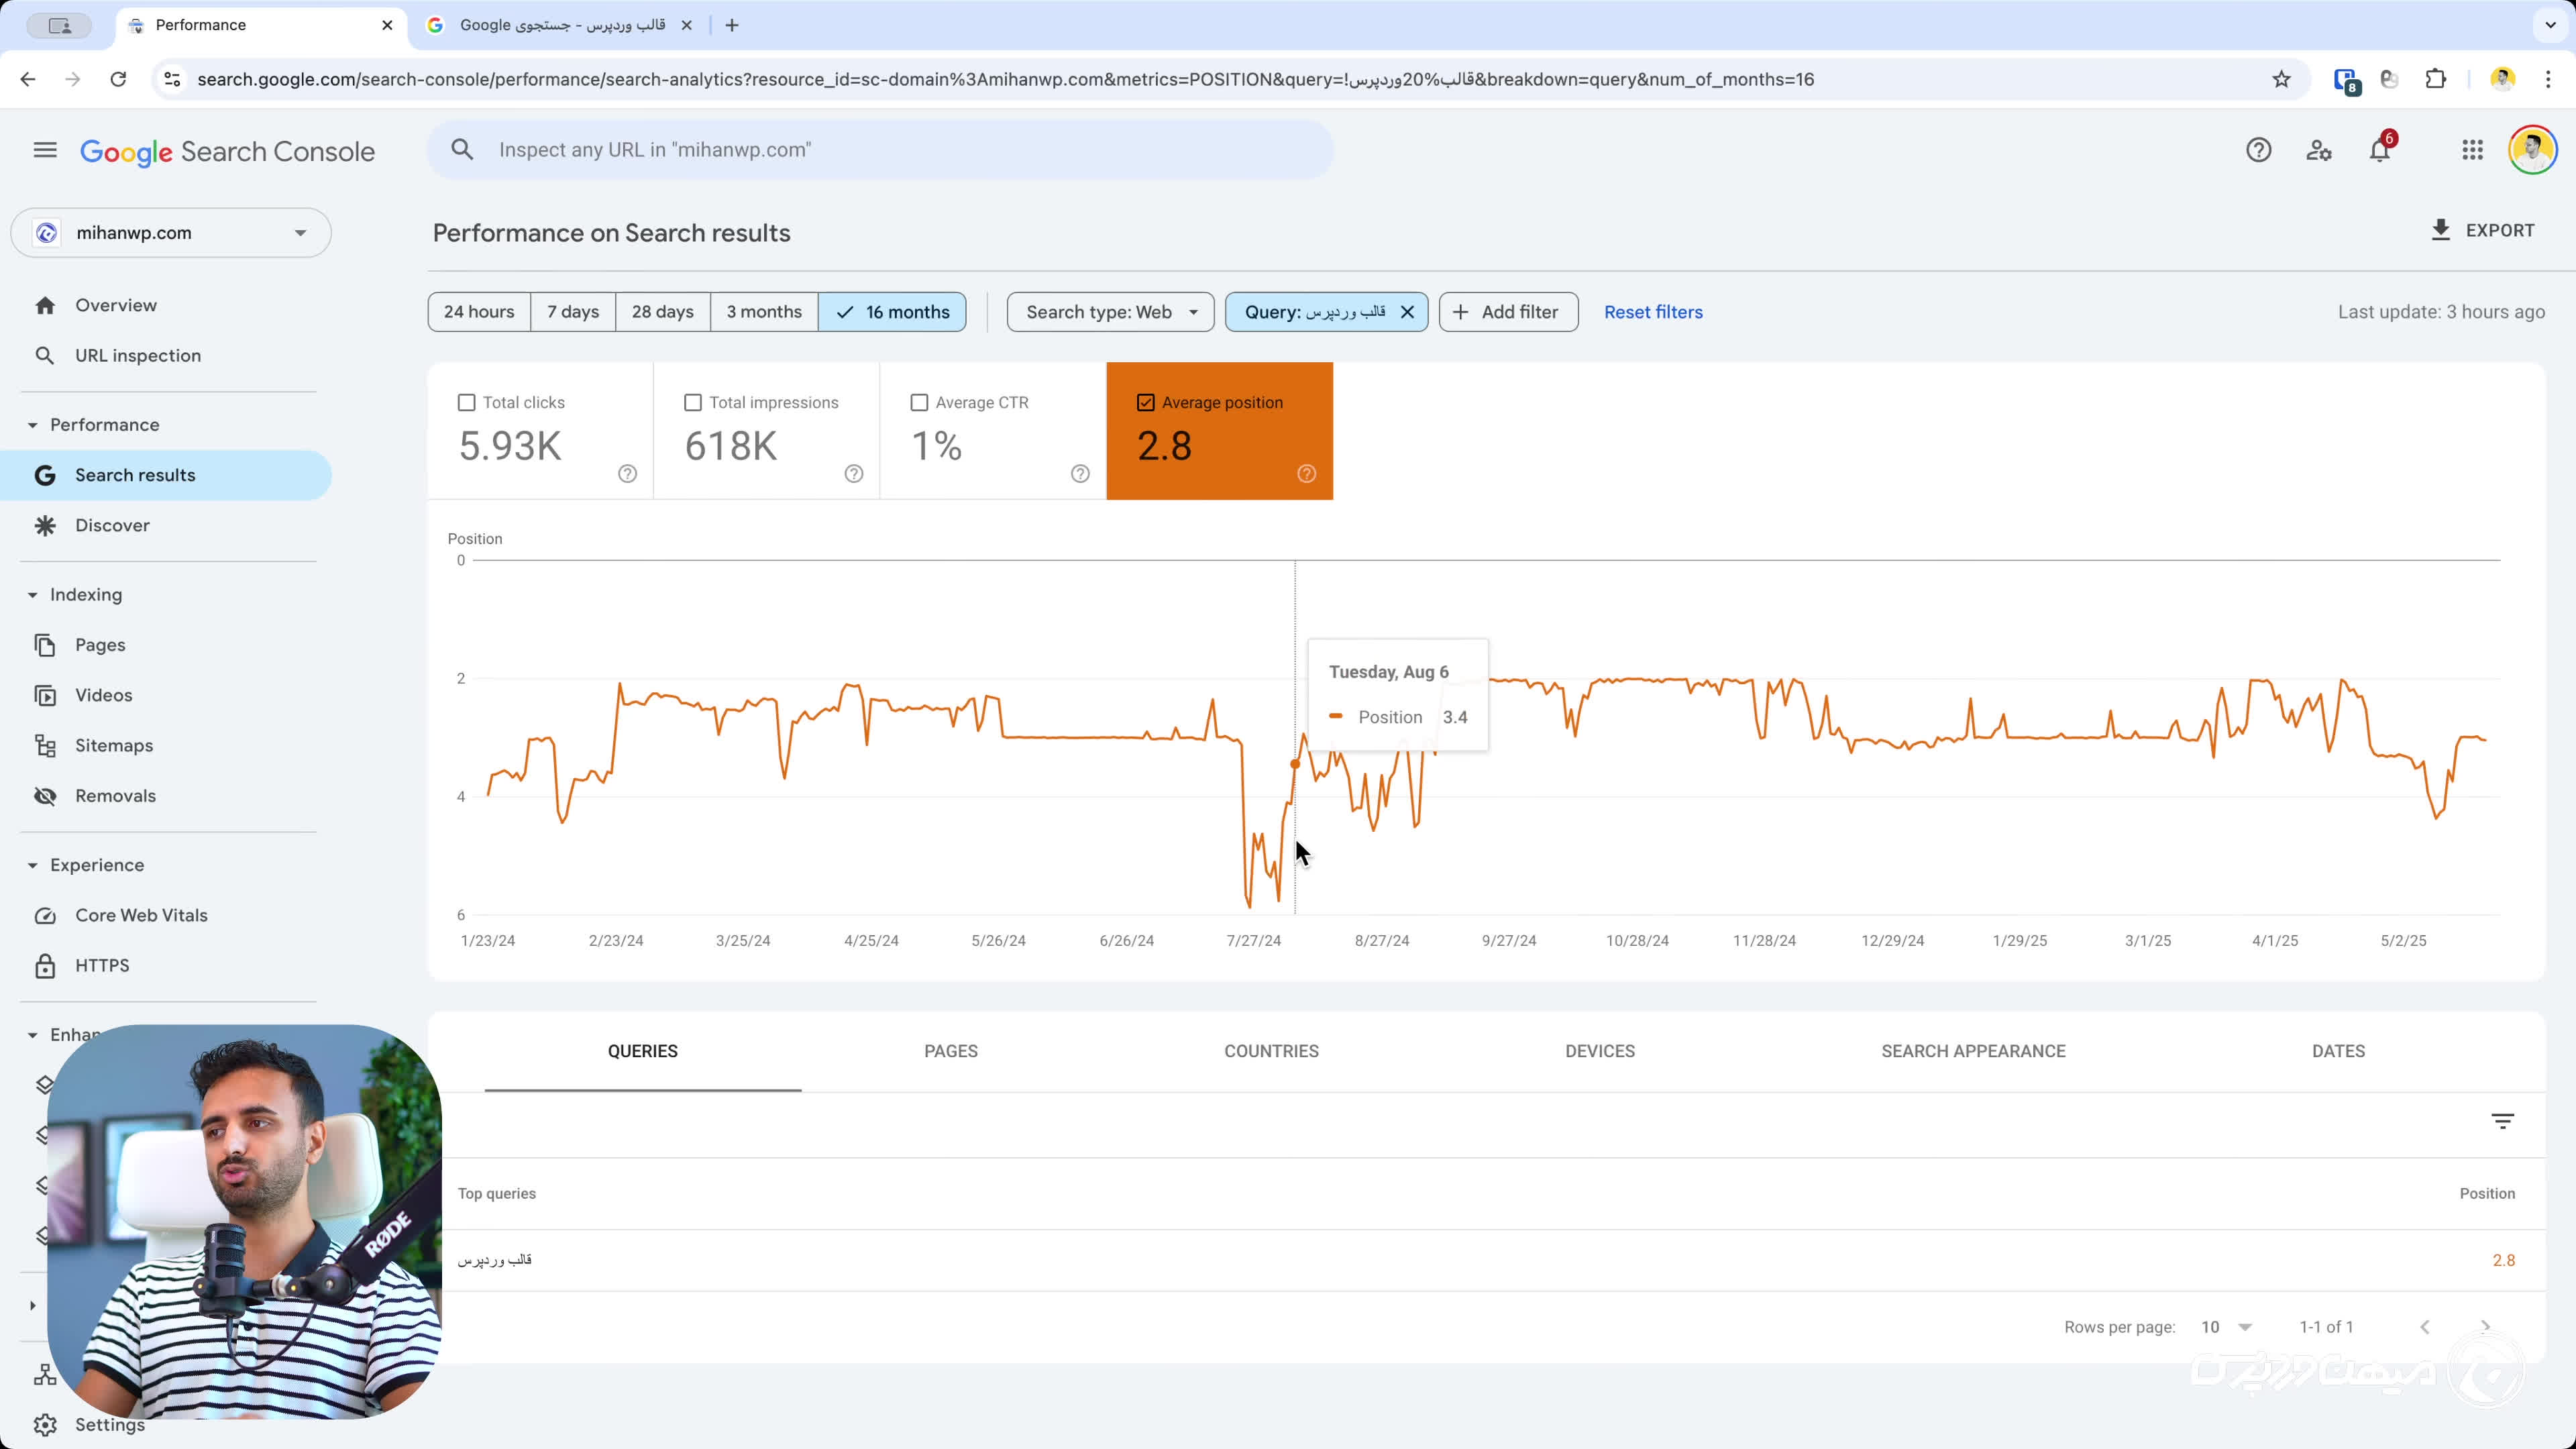Image resolution: width=2576 pixels, height=1449 pixels.
Task: Click the site information icon in address bar
Action: click(172, 79)
